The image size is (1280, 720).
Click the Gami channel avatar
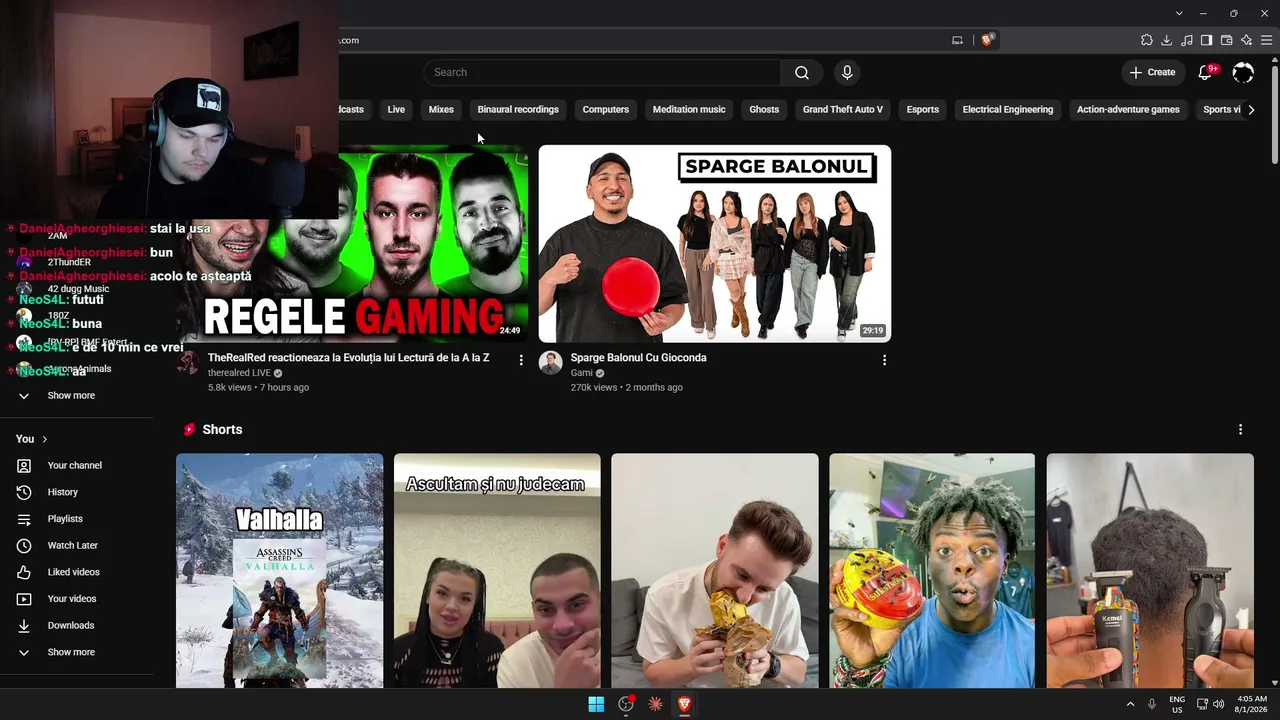pos(551,362)
